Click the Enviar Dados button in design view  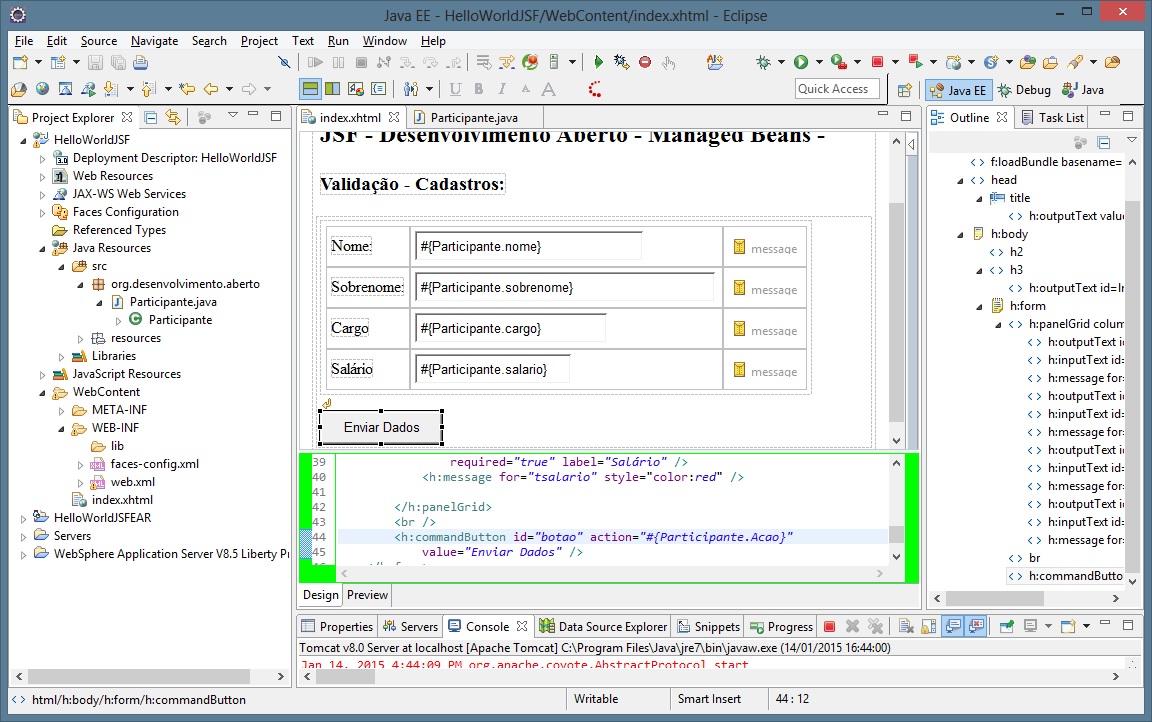point(380,427)
